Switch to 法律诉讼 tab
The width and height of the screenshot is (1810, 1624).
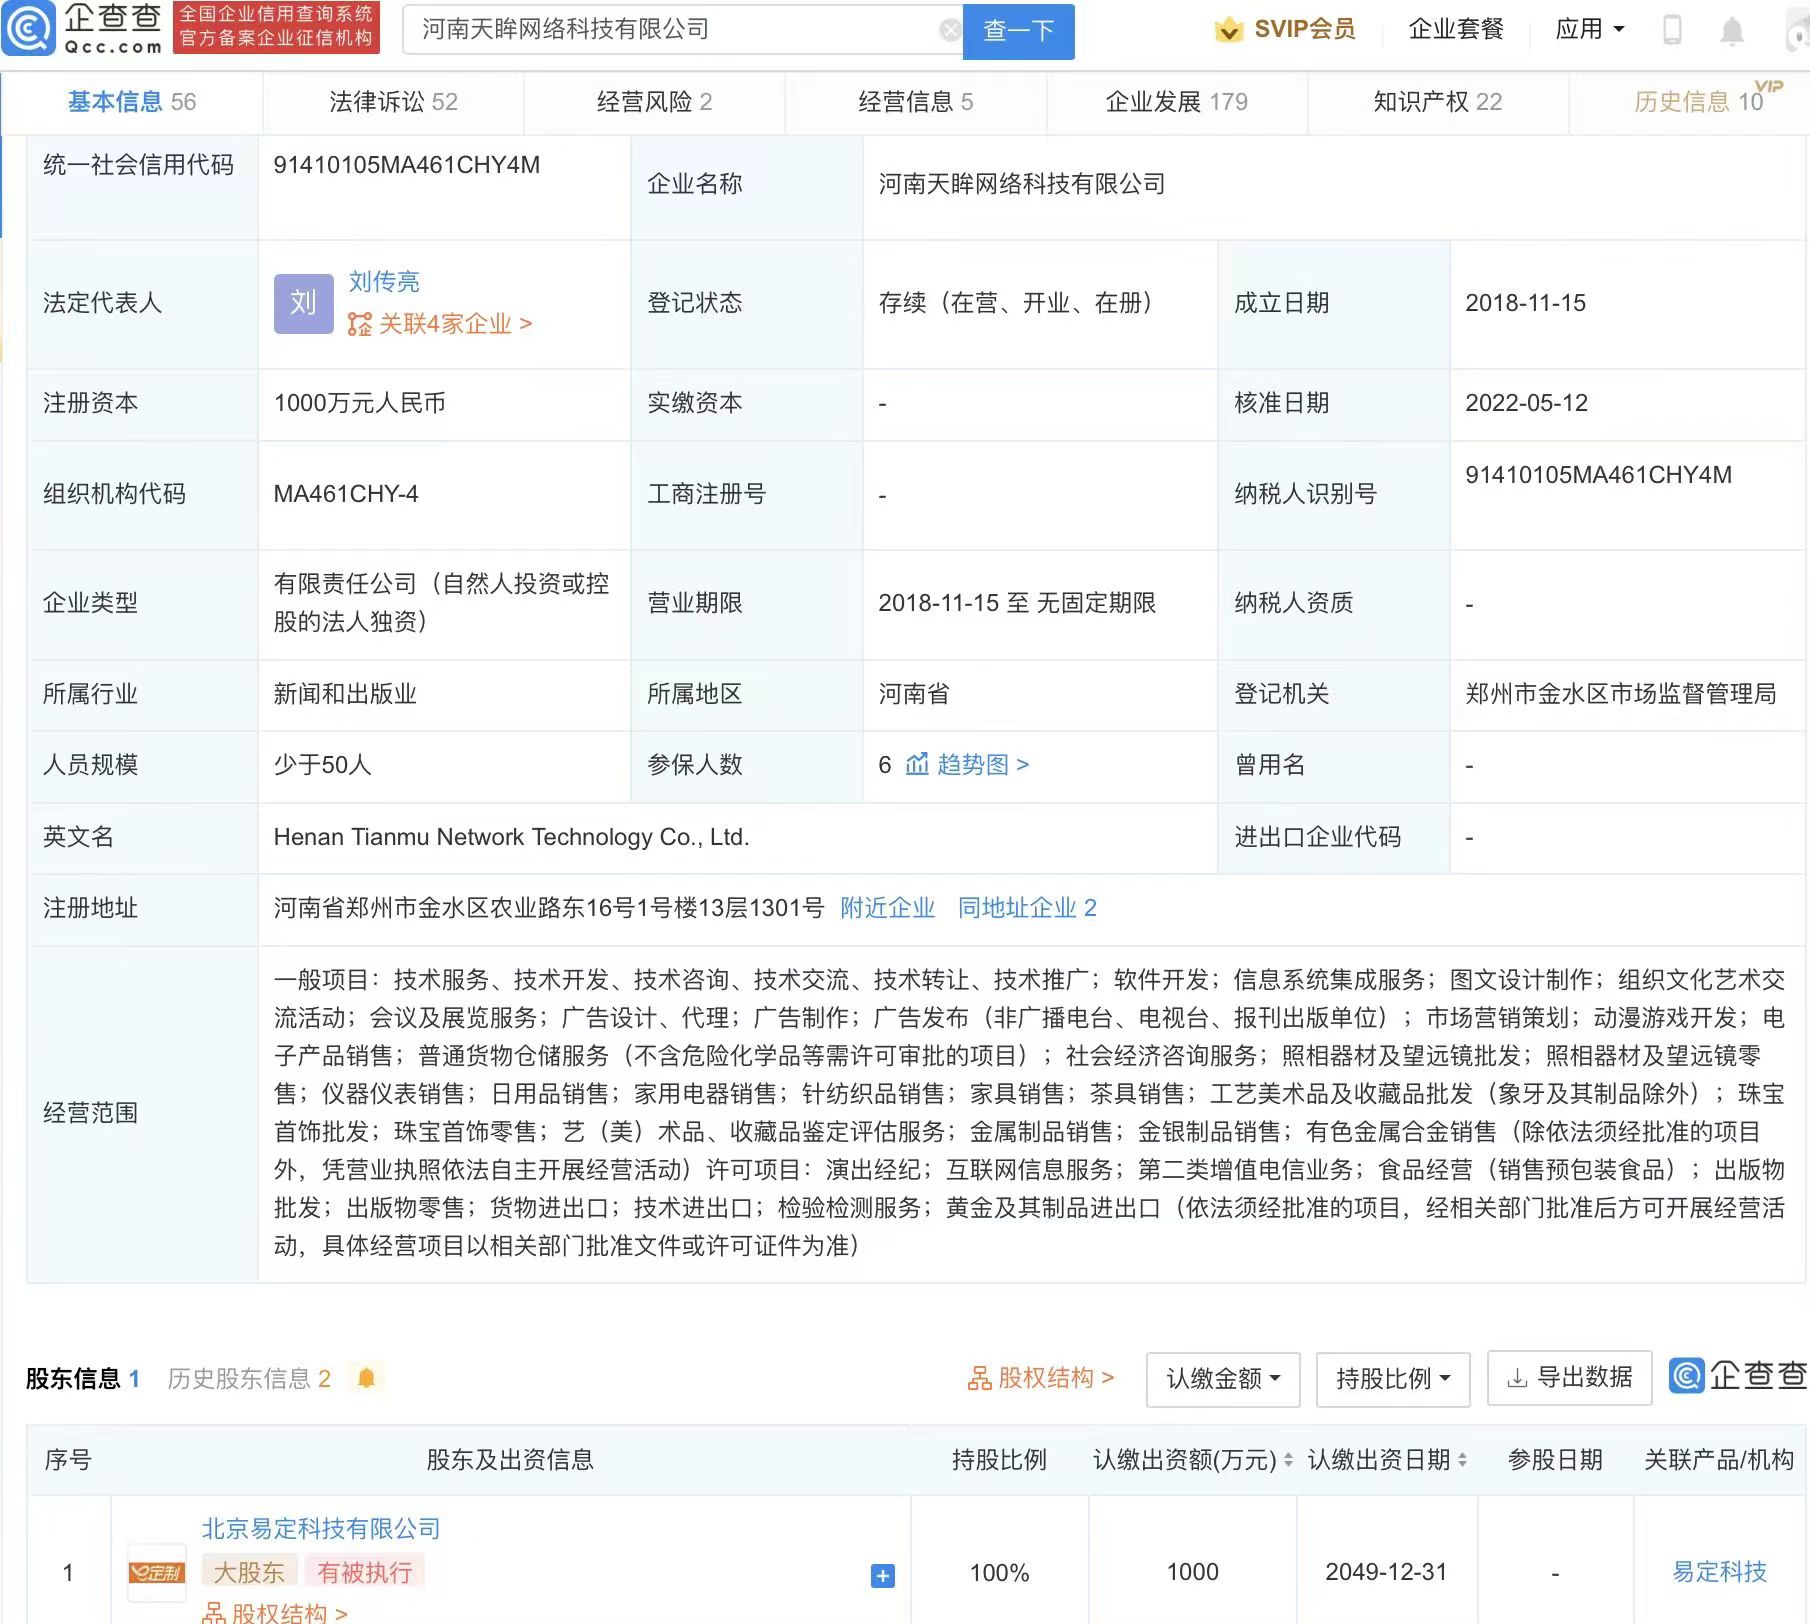[x=393, y=102]
